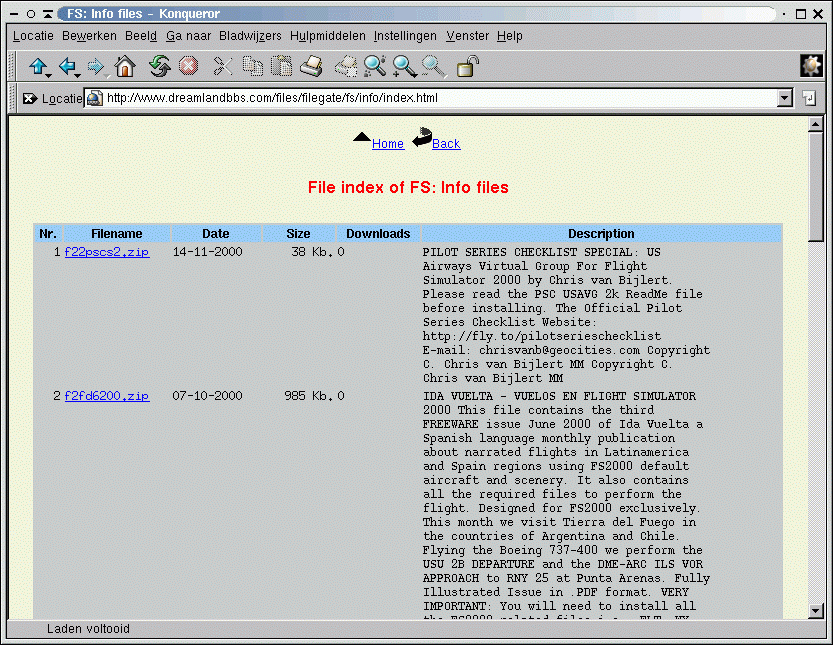
Task: Click the security padlock icon
Action: pos(466,67)
